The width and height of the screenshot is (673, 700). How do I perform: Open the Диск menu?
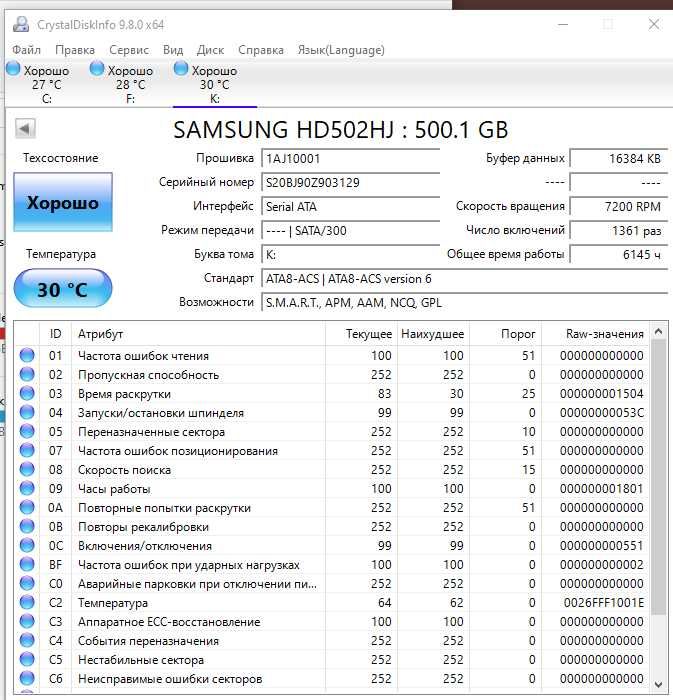pos(210,50)
